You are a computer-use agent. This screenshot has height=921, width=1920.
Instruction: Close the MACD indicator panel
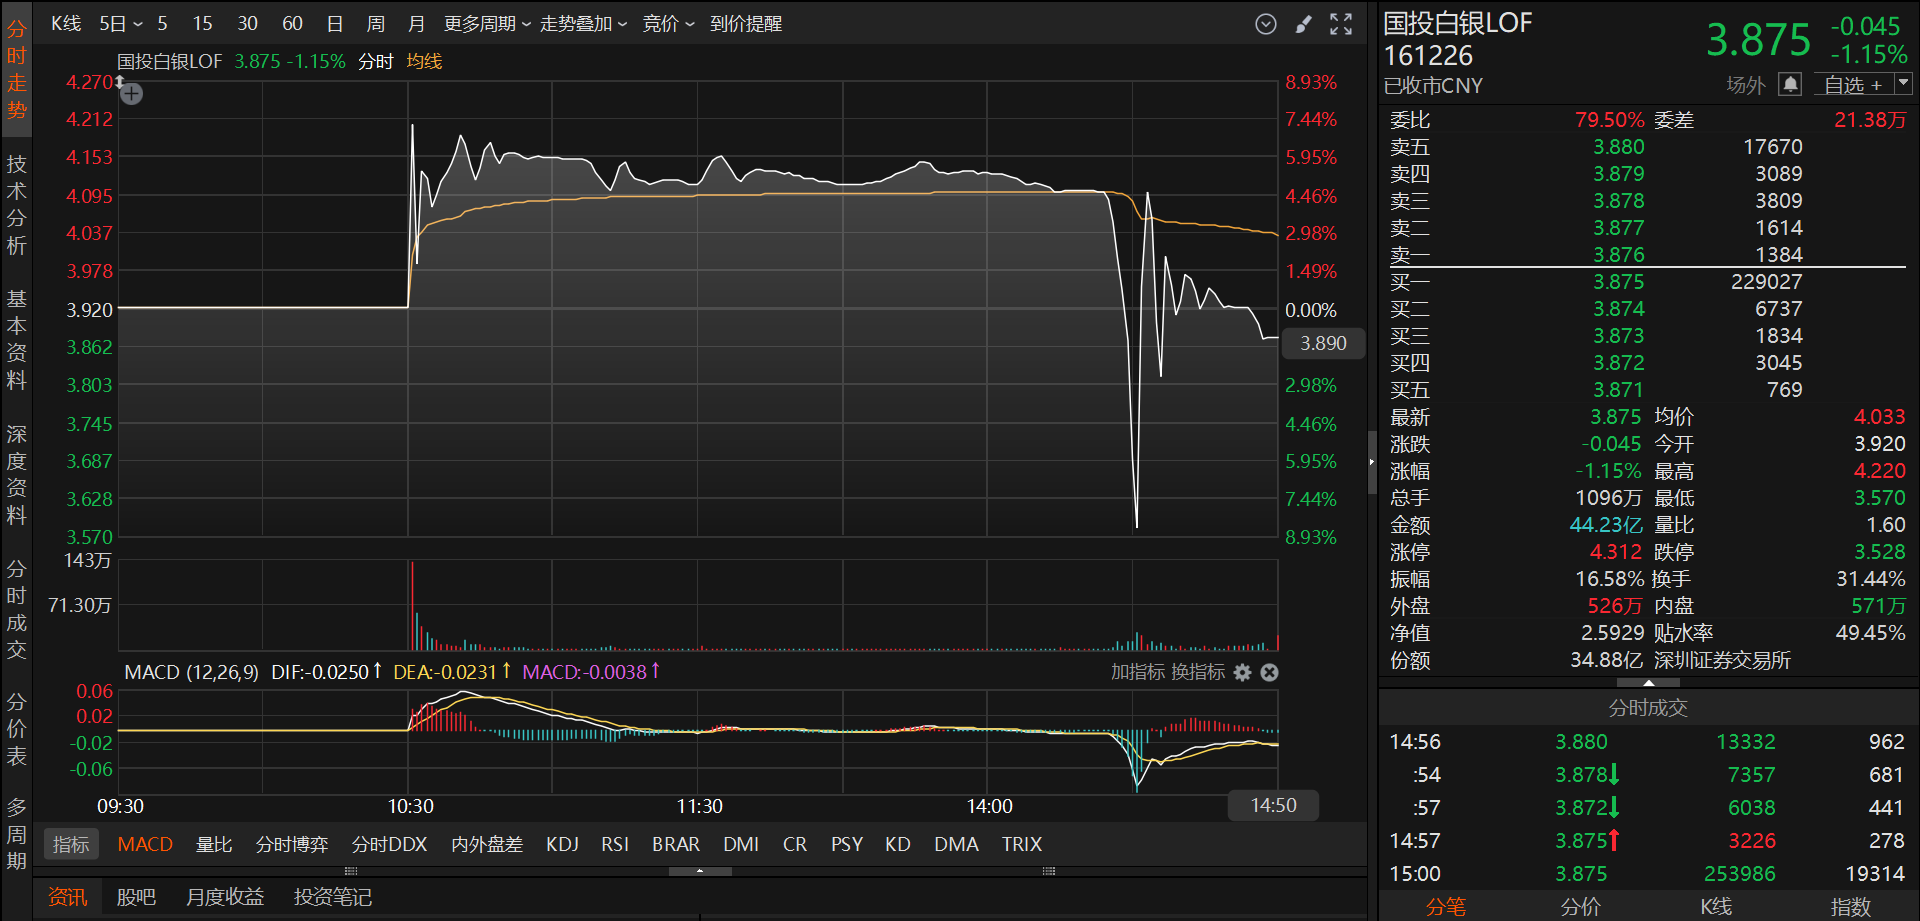click(x=1269, y=672)
